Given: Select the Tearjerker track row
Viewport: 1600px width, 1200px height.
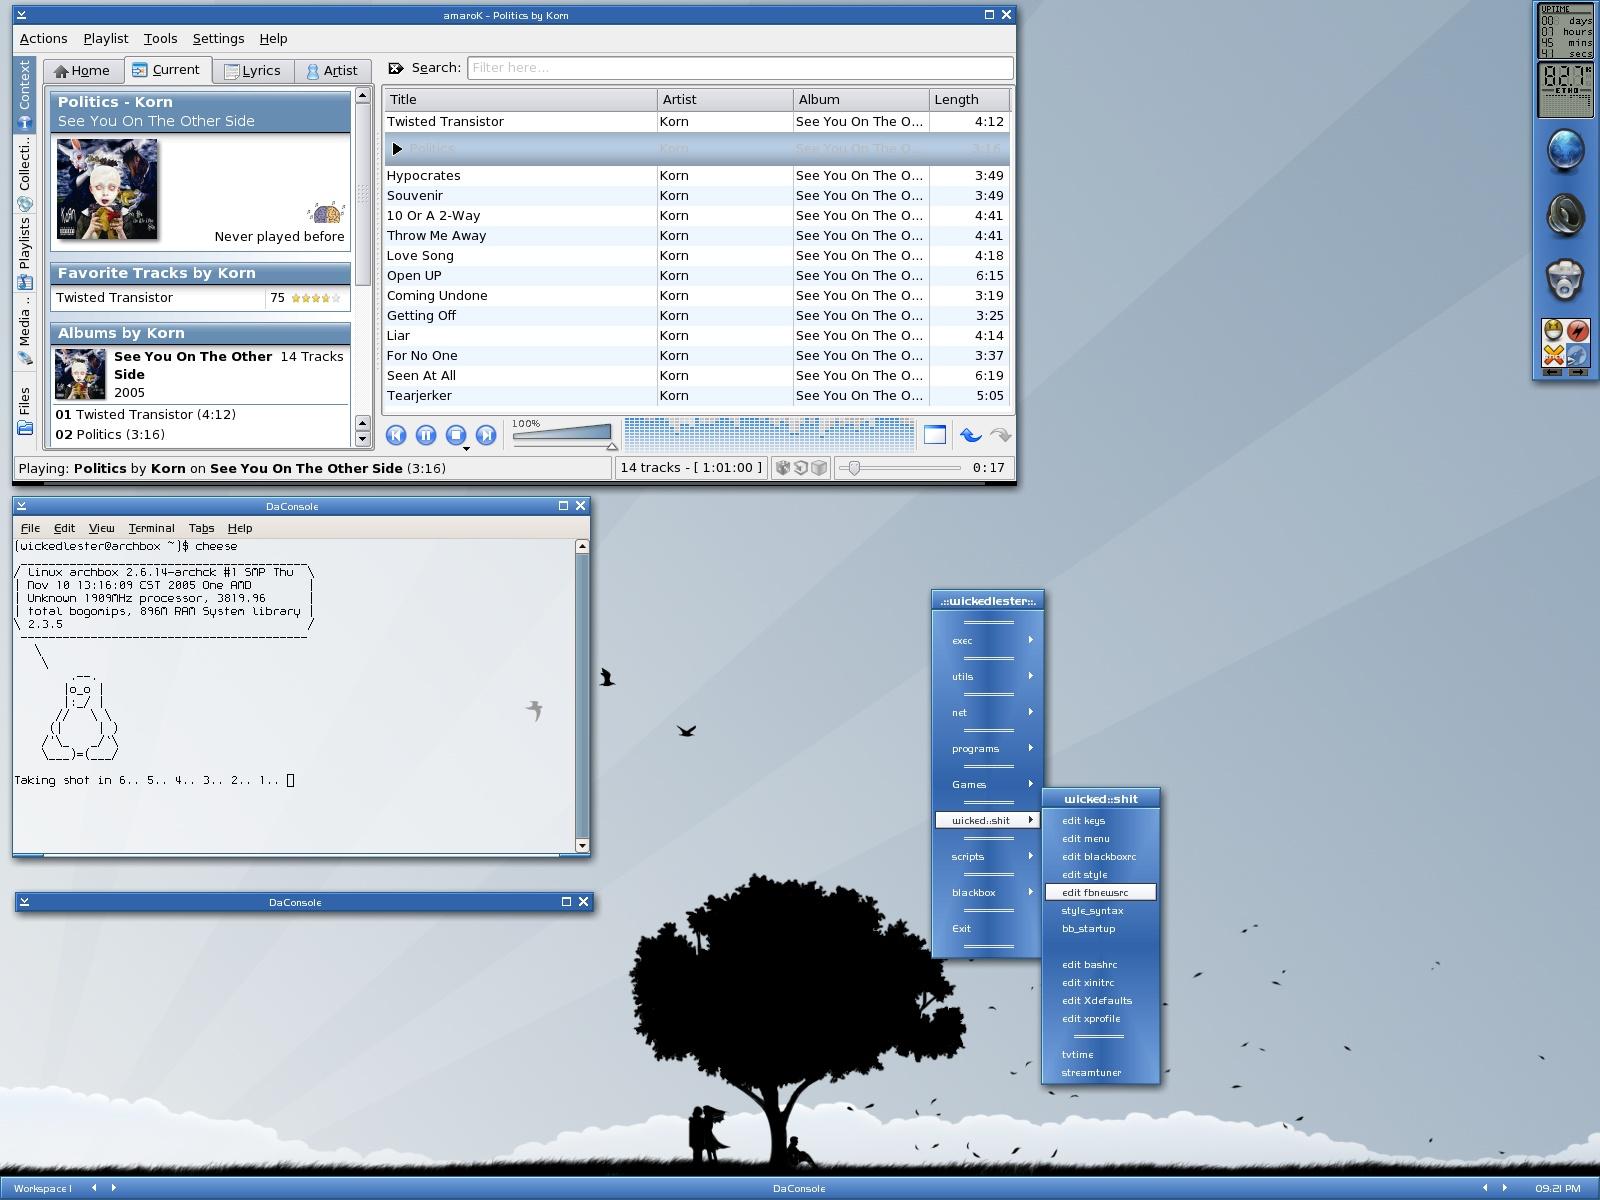Looking at the screenshot, I should (x=697, y=396).
